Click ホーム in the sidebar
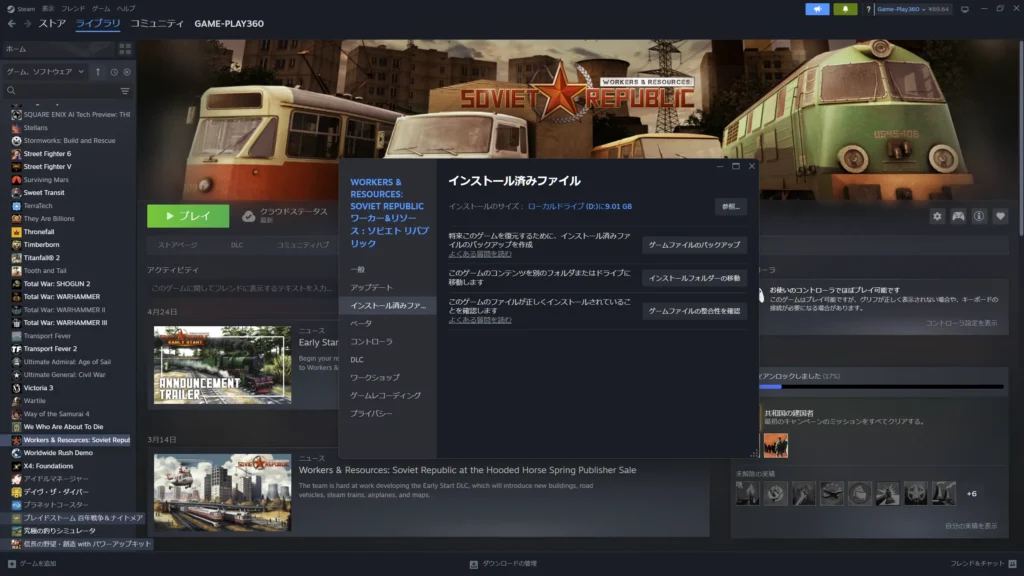Screen dimensions: 1024x576 click(x=16, y=49)
